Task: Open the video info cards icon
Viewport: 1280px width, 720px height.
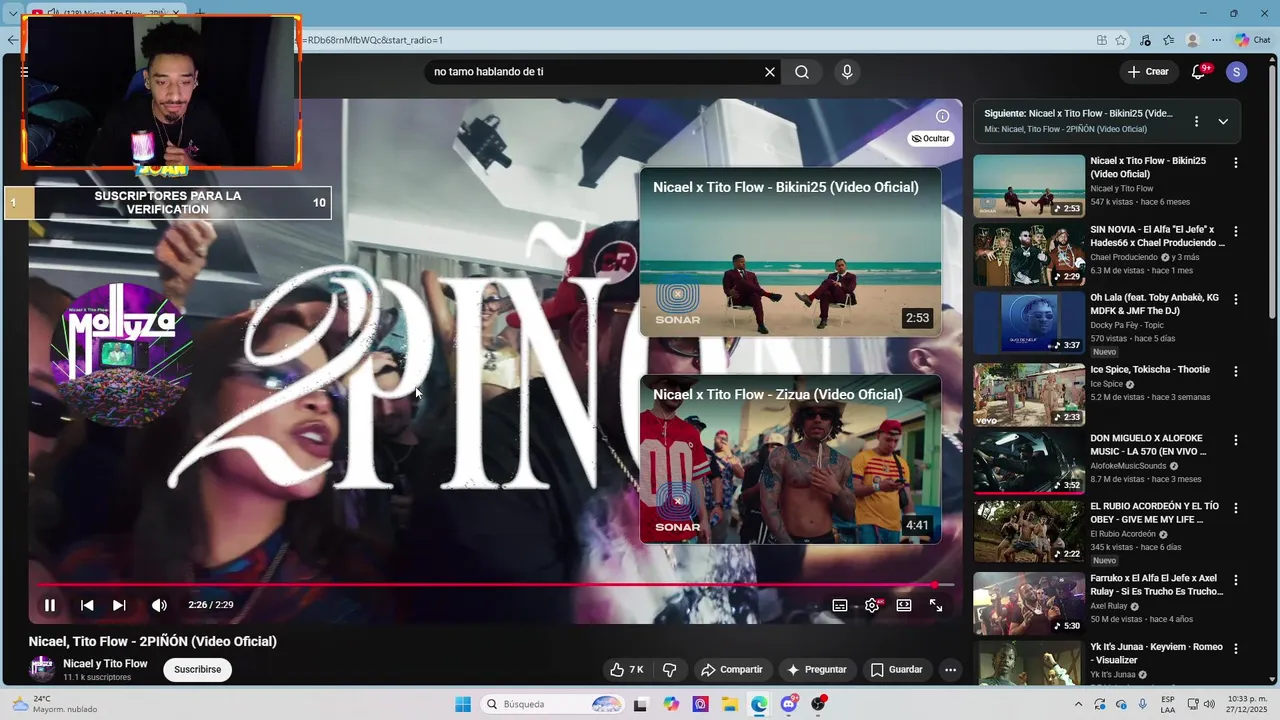Action: (942, 116)
